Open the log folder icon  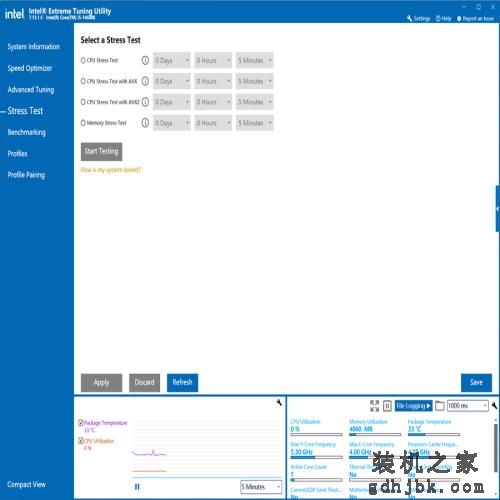coord(440,406)
